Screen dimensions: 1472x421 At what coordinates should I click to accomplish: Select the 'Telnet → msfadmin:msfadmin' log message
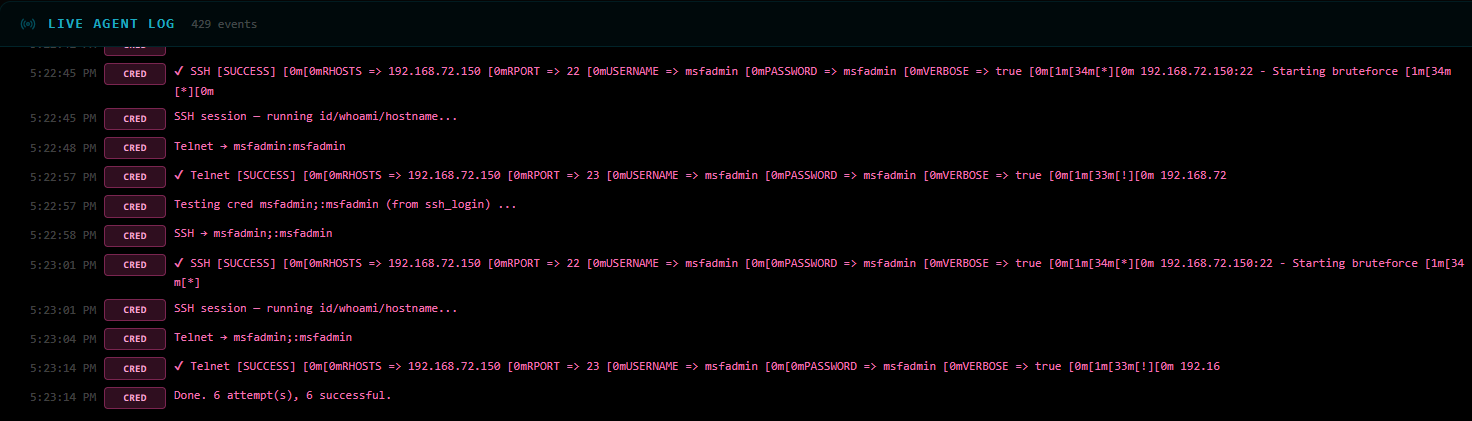(x=260, y=146)
